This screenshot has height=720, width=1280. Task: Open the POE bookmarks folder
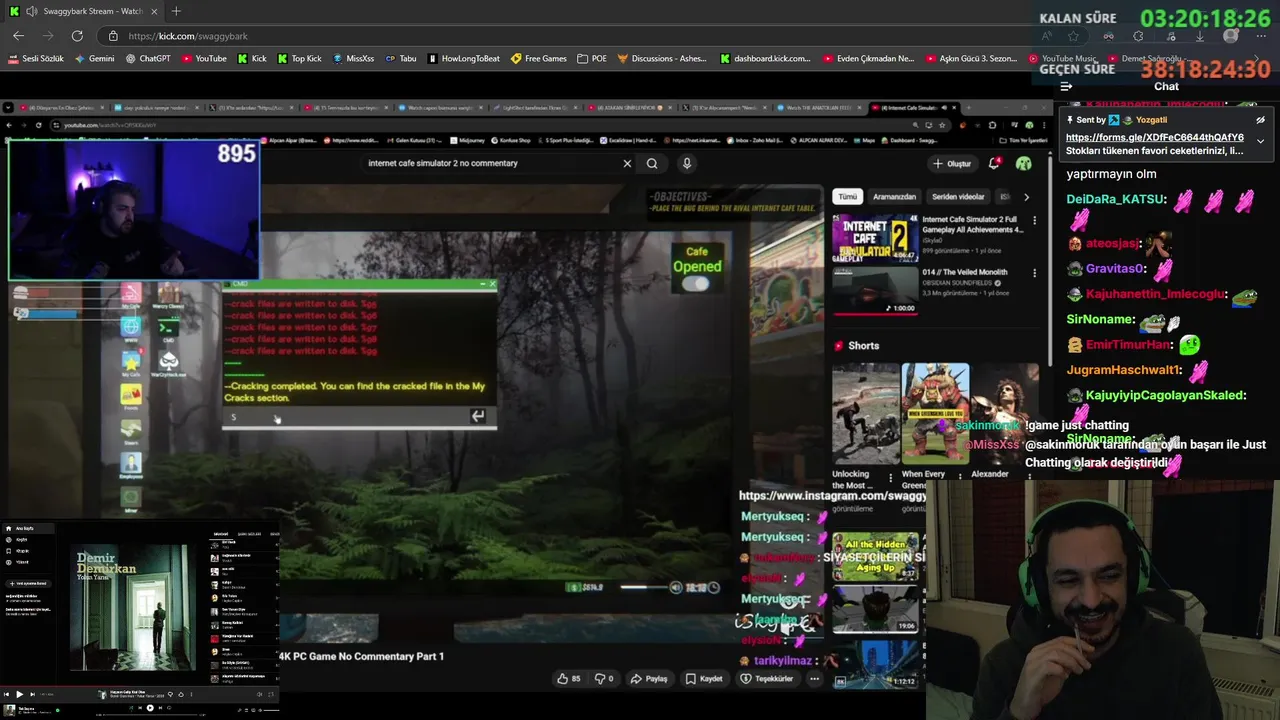[592, 59]
